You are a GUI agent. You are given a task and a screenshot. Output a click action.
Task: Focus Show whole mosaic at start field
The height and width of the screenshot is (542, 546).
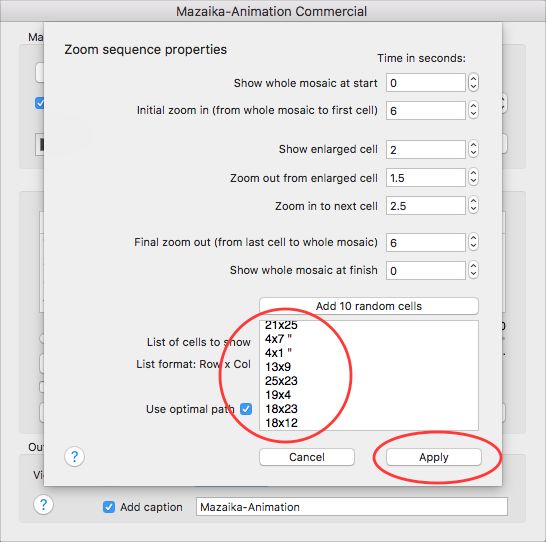click(426, 83)
